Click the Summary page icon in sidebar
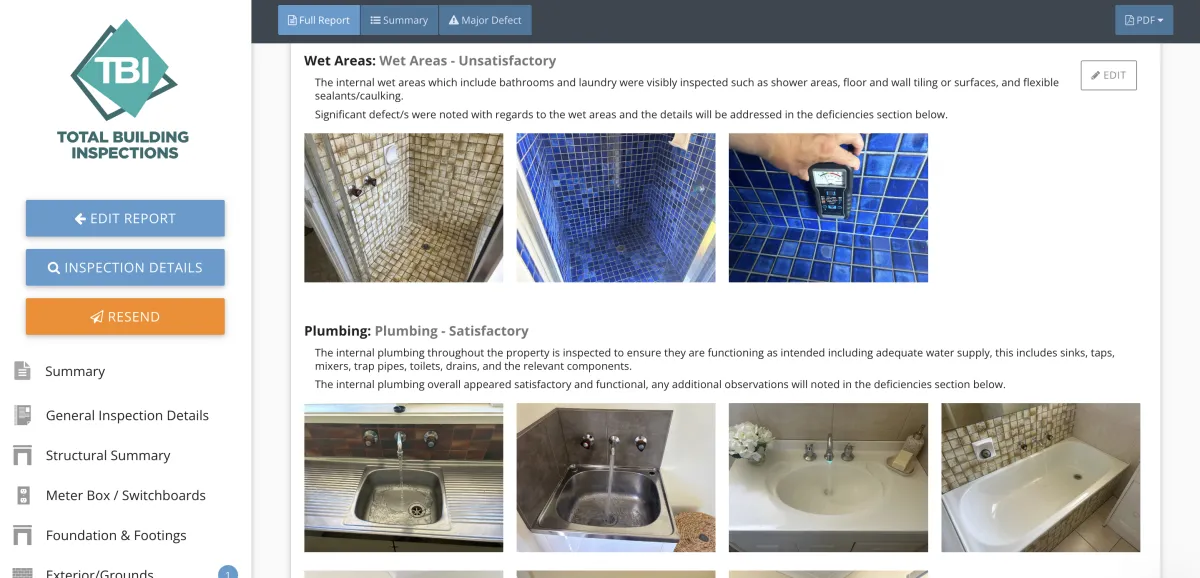 (x=22, y=371)
